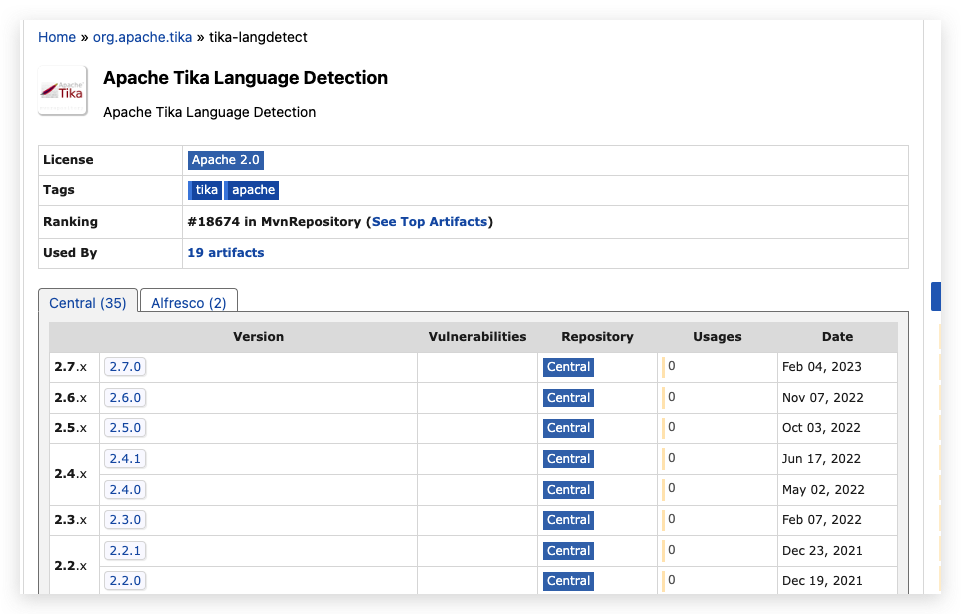
Task: Open version 2.4.1
Action: (x=125, y=458)
